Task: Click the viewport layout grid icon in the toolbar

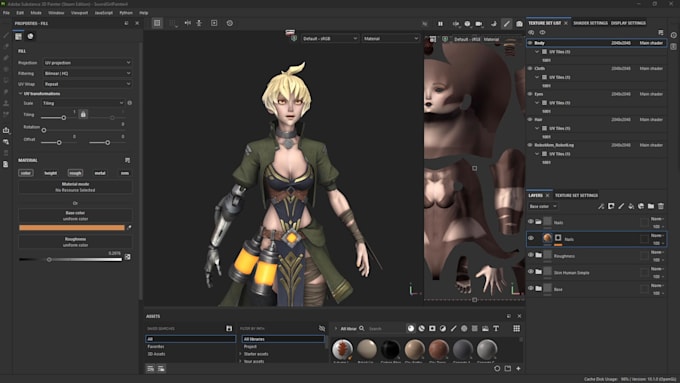Action: [x=157, y=23]
